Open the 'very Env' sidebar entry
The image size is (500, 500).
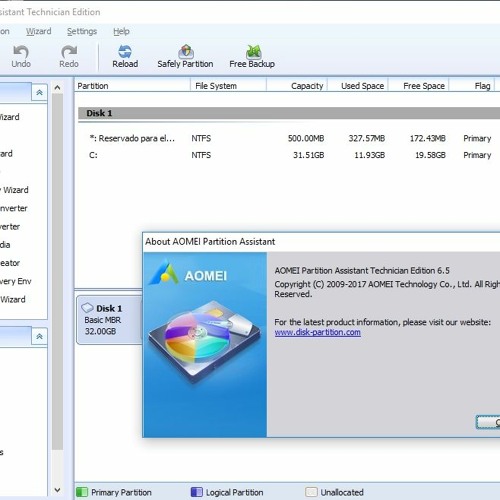[15, 281]
